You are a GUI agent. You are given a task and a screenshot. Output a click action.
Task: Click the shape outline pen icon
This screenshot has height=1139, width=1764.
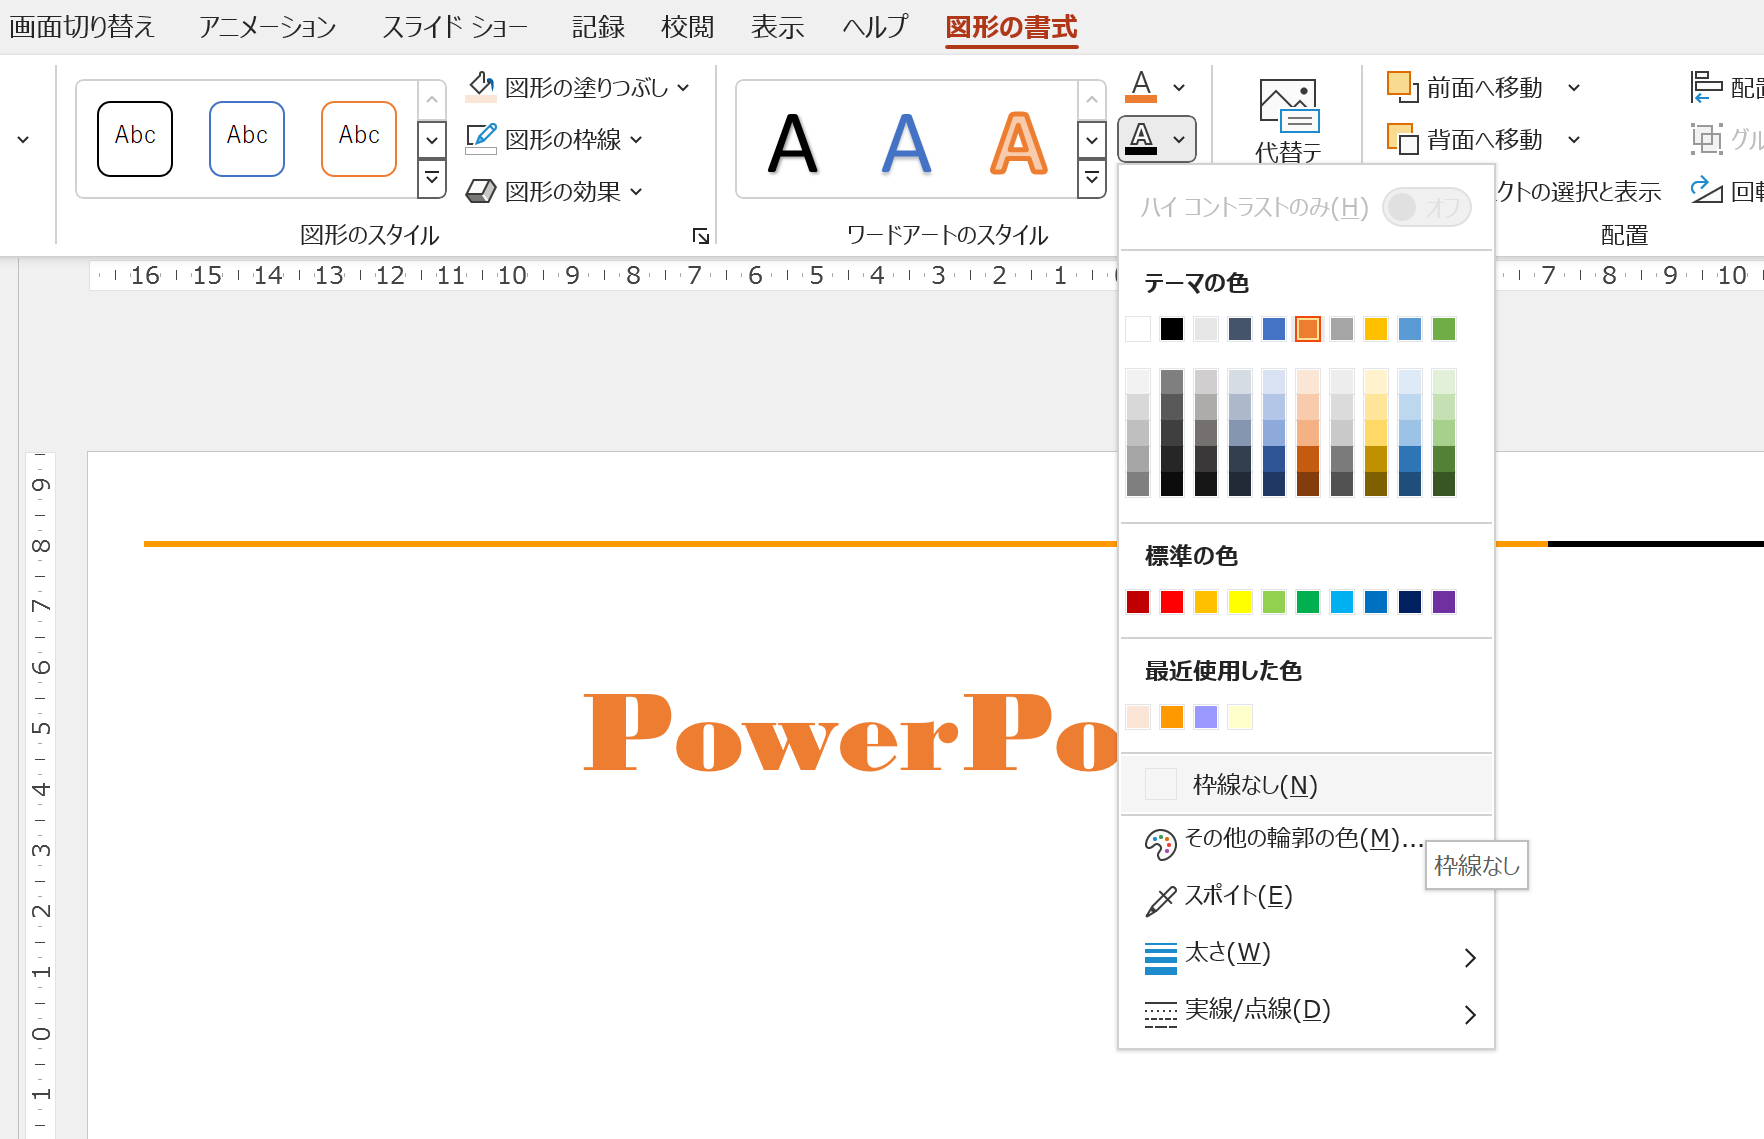click(481, 139)
